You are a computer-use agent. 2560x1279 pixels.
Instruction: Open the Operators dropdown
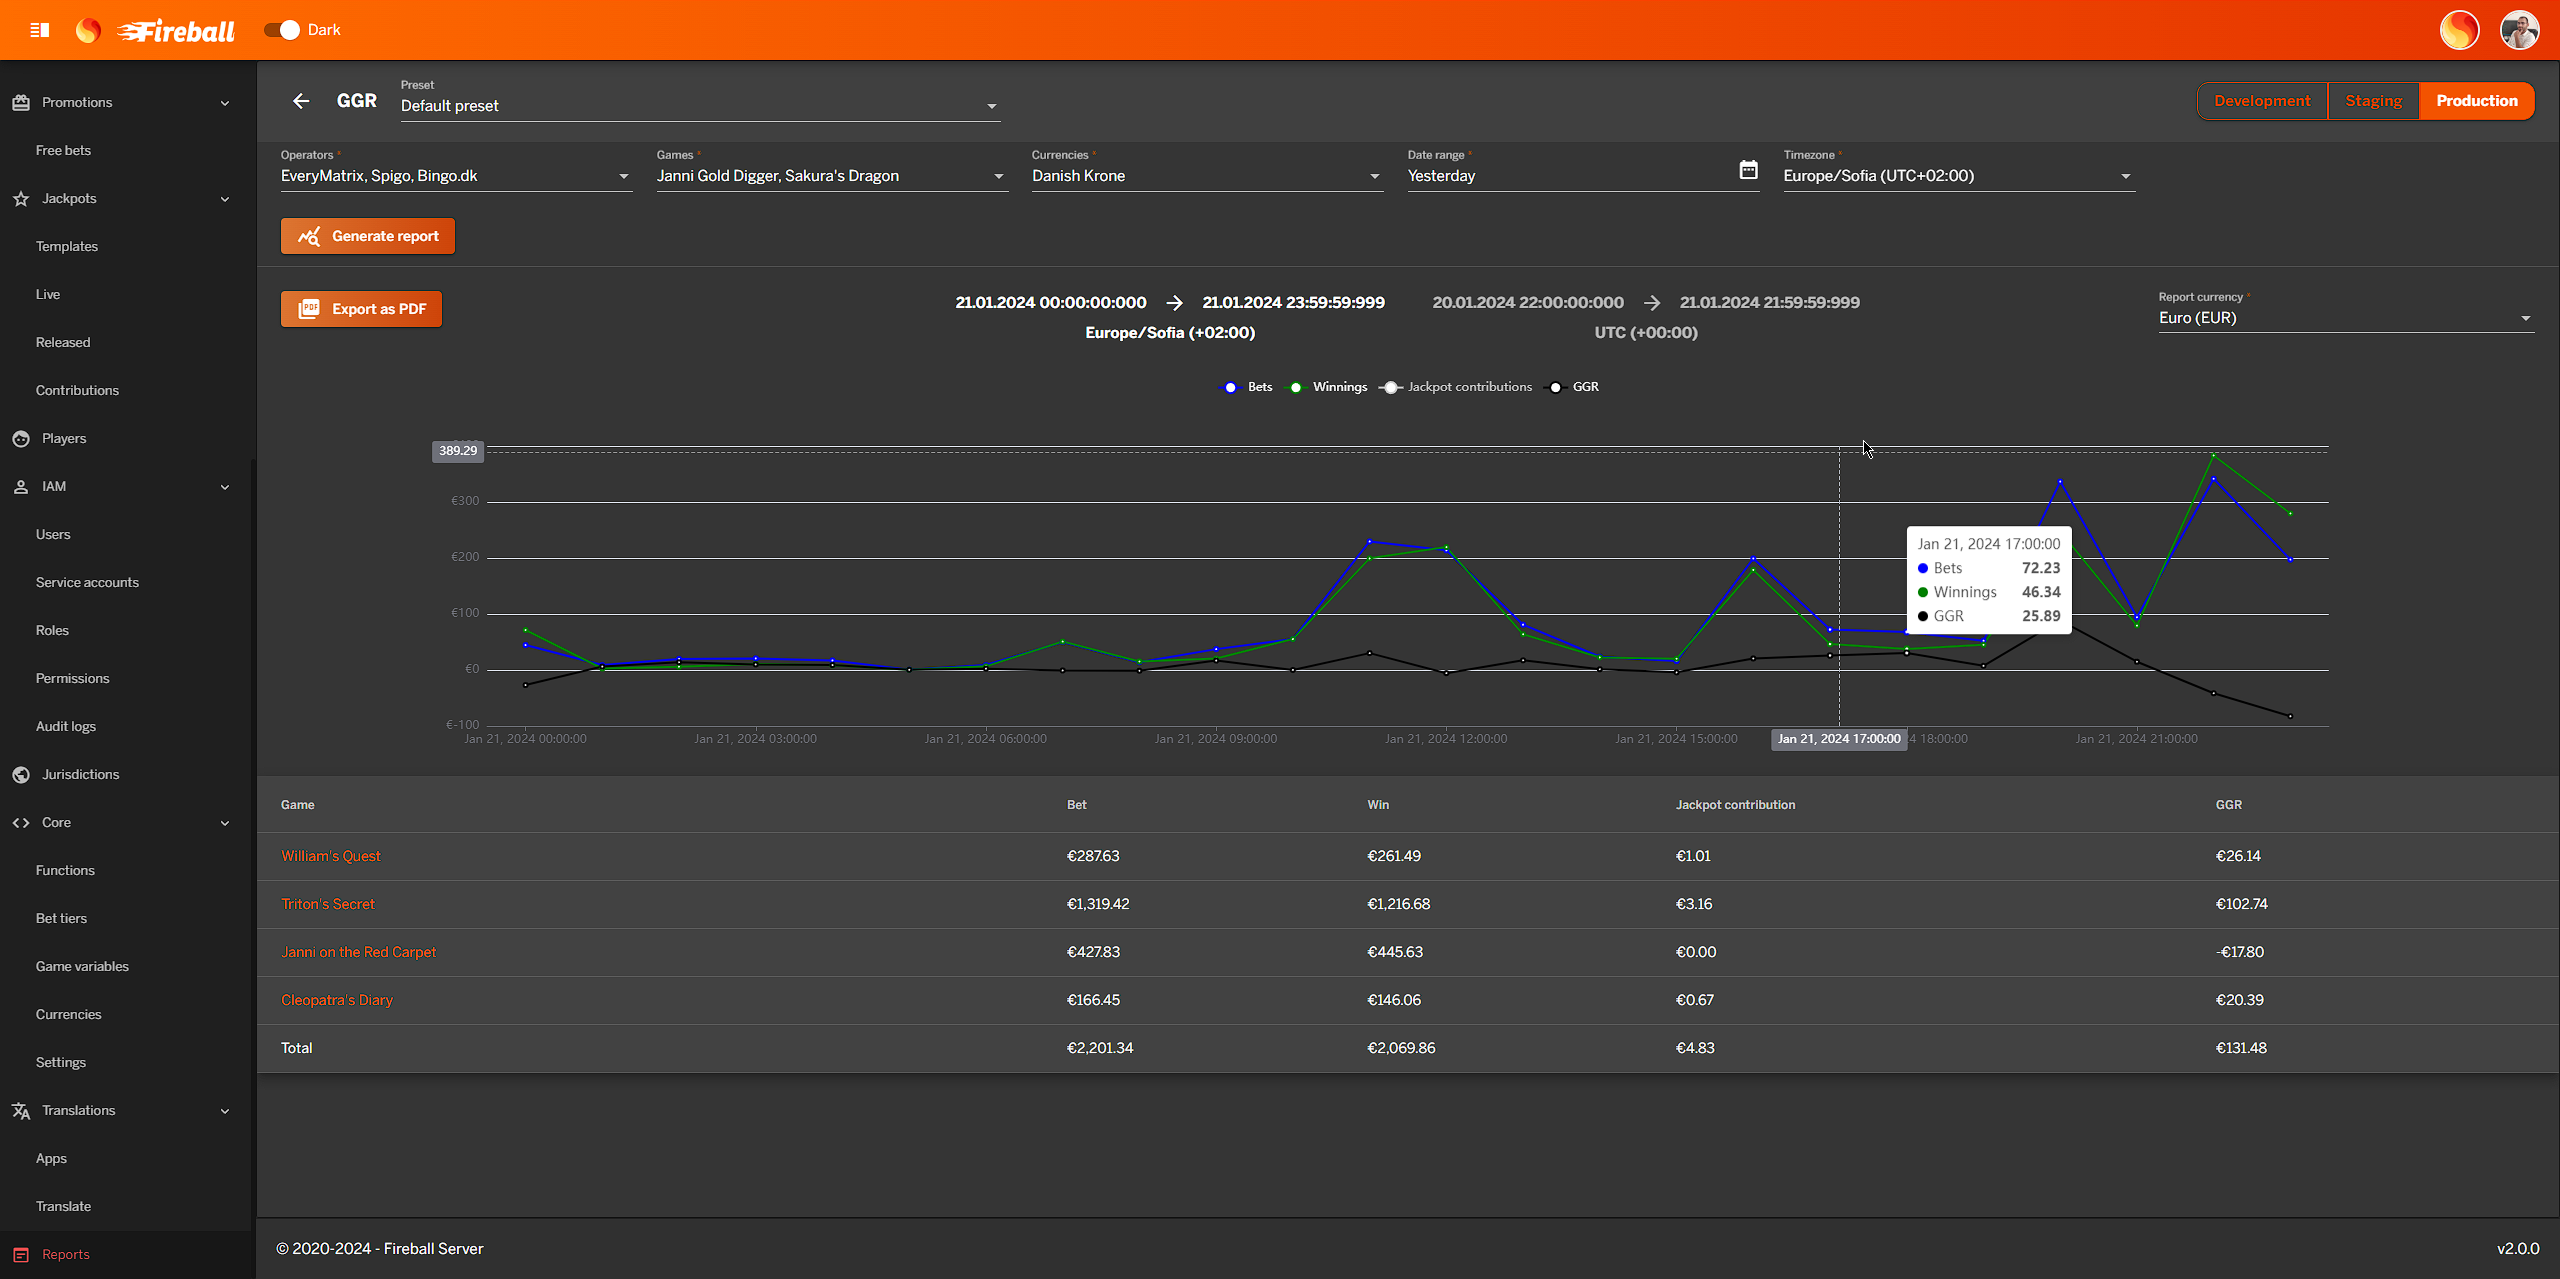click(455, 176)
